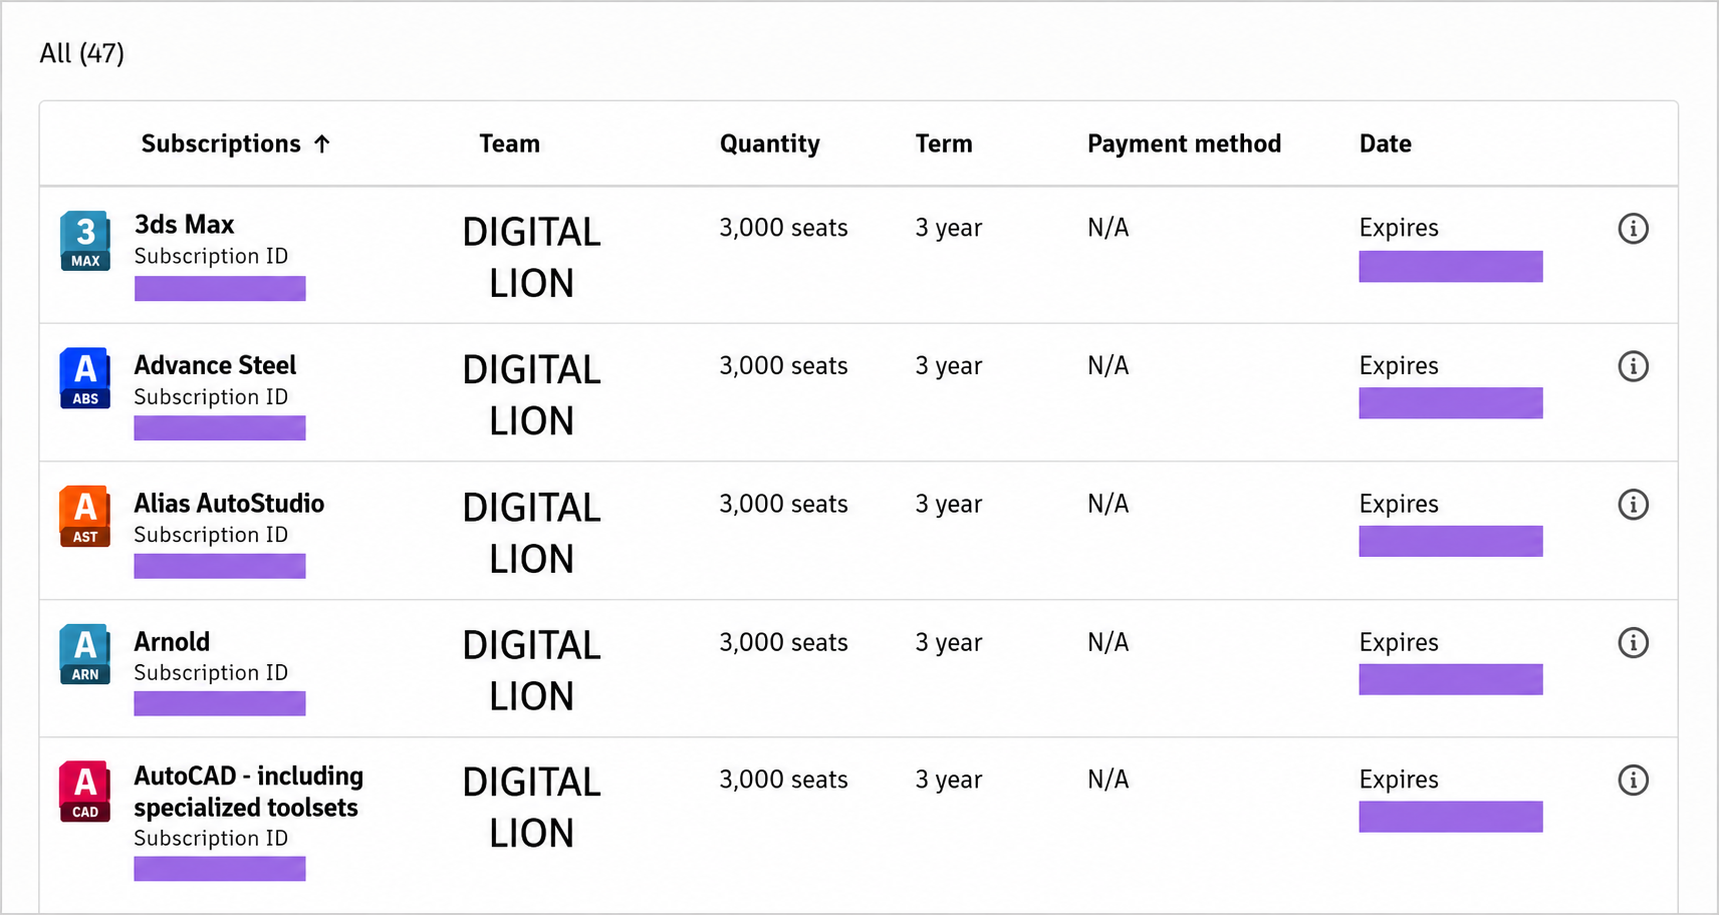Sort by the Subscriptions column header
1719x915 pixels.
pos(221,144)
